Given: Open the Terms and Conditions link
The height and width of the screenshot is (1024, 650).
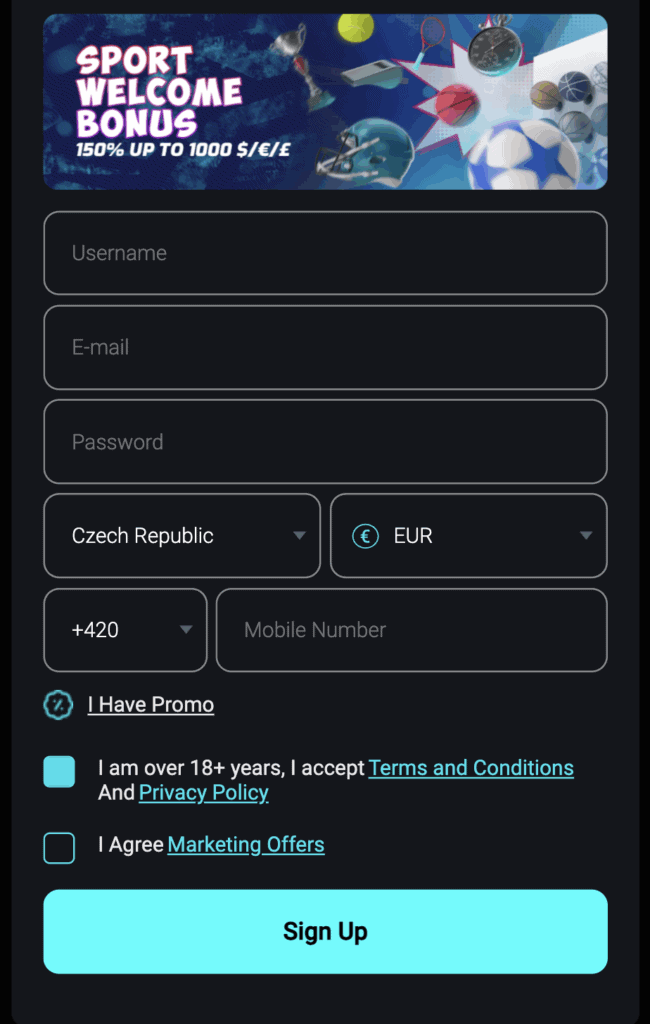Looking at the screenshot, I should pos(471,768).
